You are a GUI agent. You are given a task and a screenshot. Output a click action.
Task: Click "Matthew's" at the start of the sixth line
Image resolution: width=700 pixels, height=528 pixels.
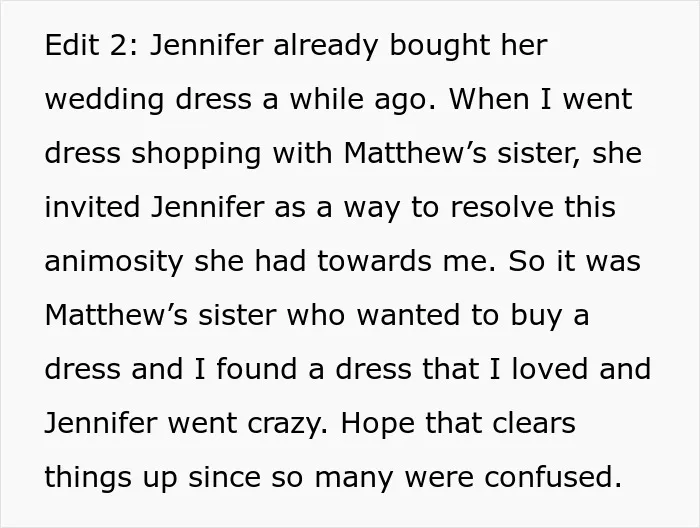[x=116, y=315]
